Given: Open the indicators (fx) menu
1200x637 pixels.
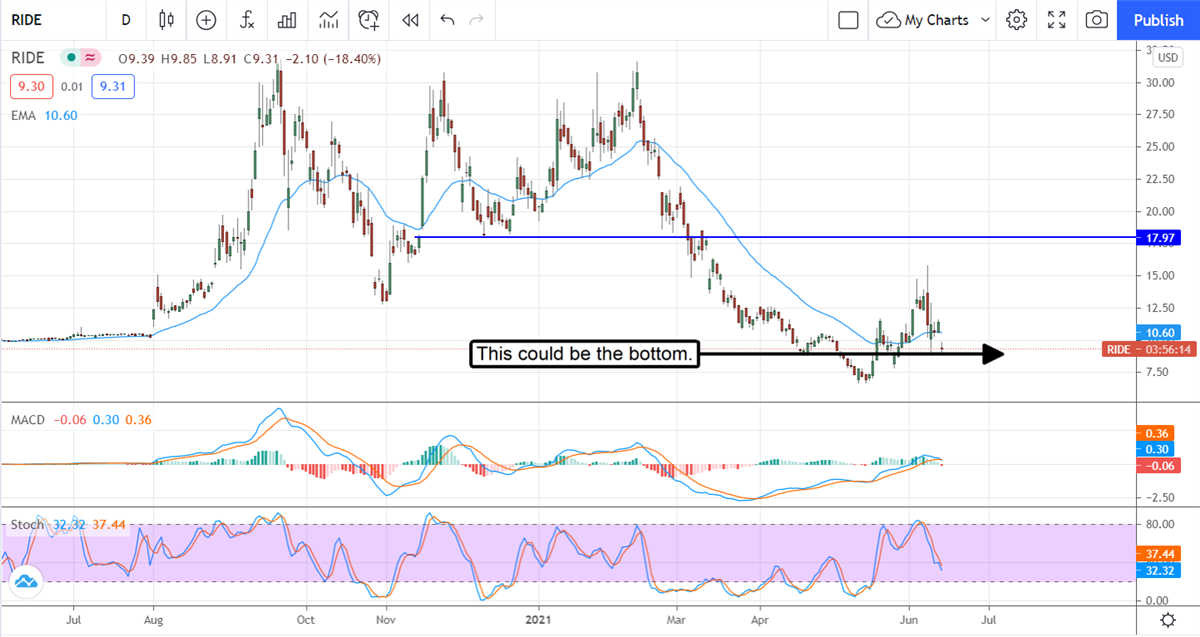Looking at the screenshot, I should pyautogui.click(x=247, y=20).
